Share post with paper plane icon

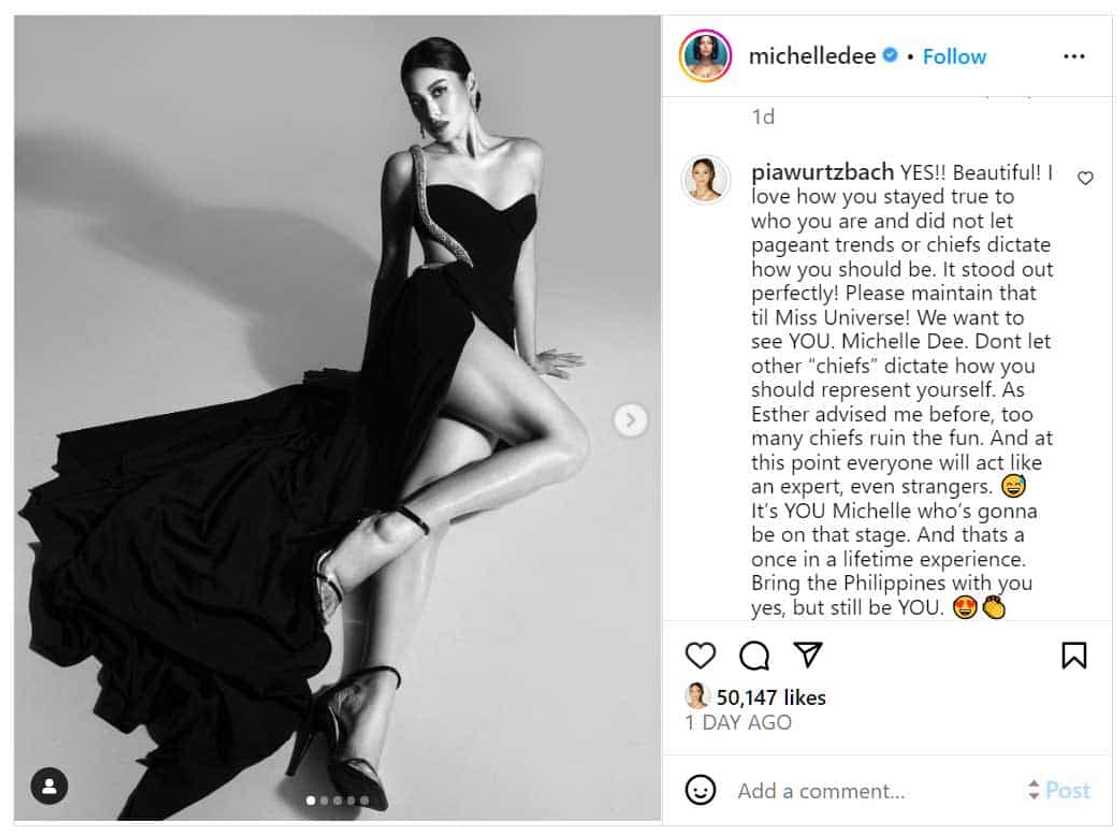tap(808, 654)
